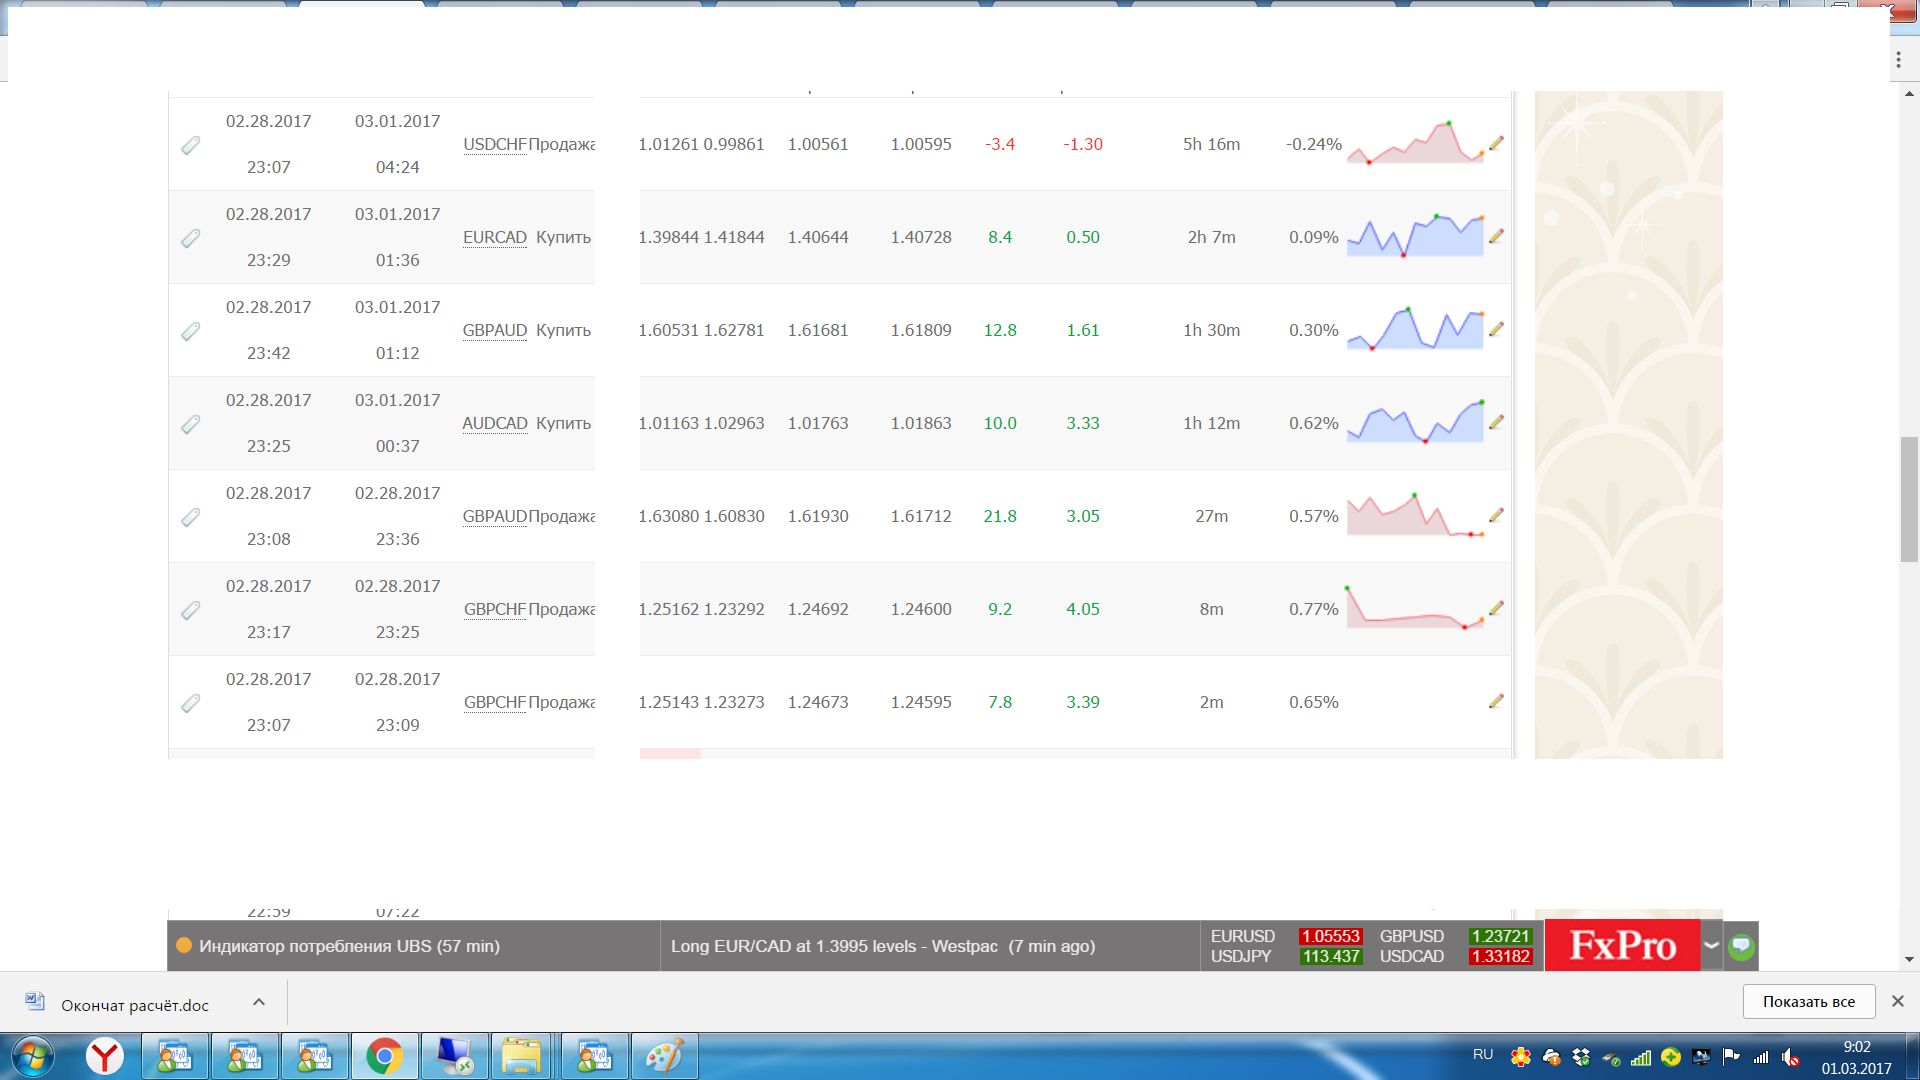This screenshot has height=1080, width=1920.
Task: Open the EURCAD pair link
Action: (x=494, y=237)
